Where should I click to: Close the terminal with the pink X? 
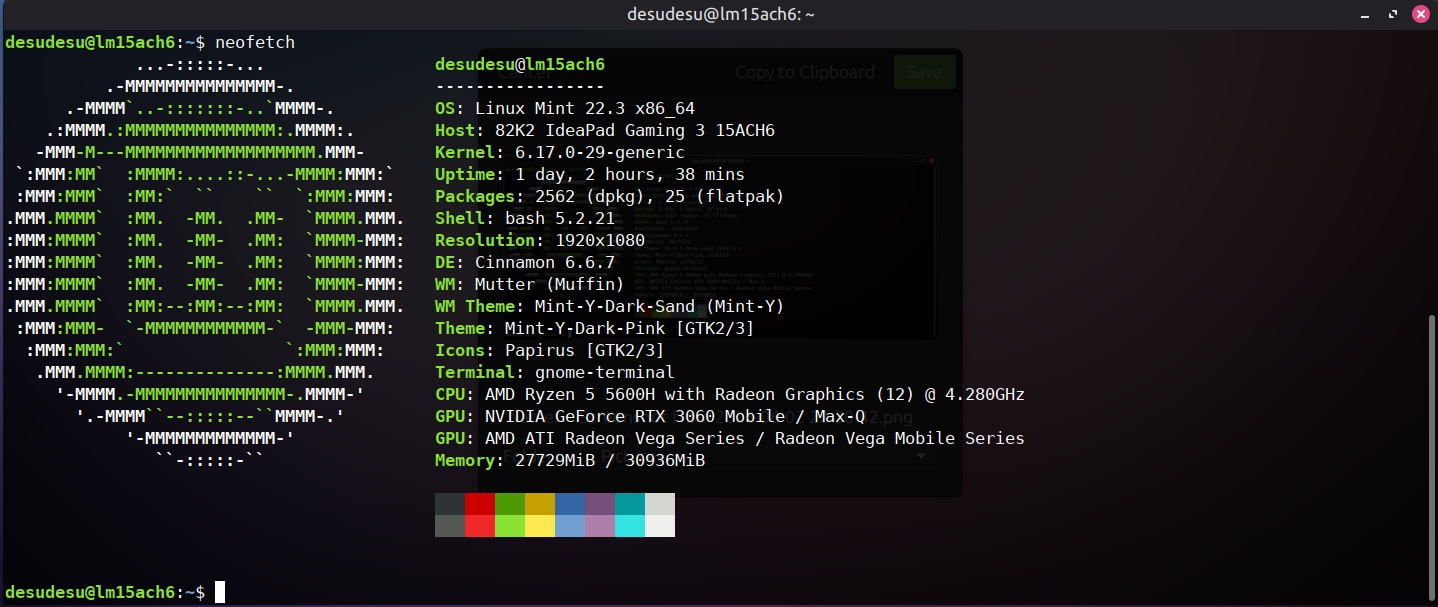tap(1421, 14)
